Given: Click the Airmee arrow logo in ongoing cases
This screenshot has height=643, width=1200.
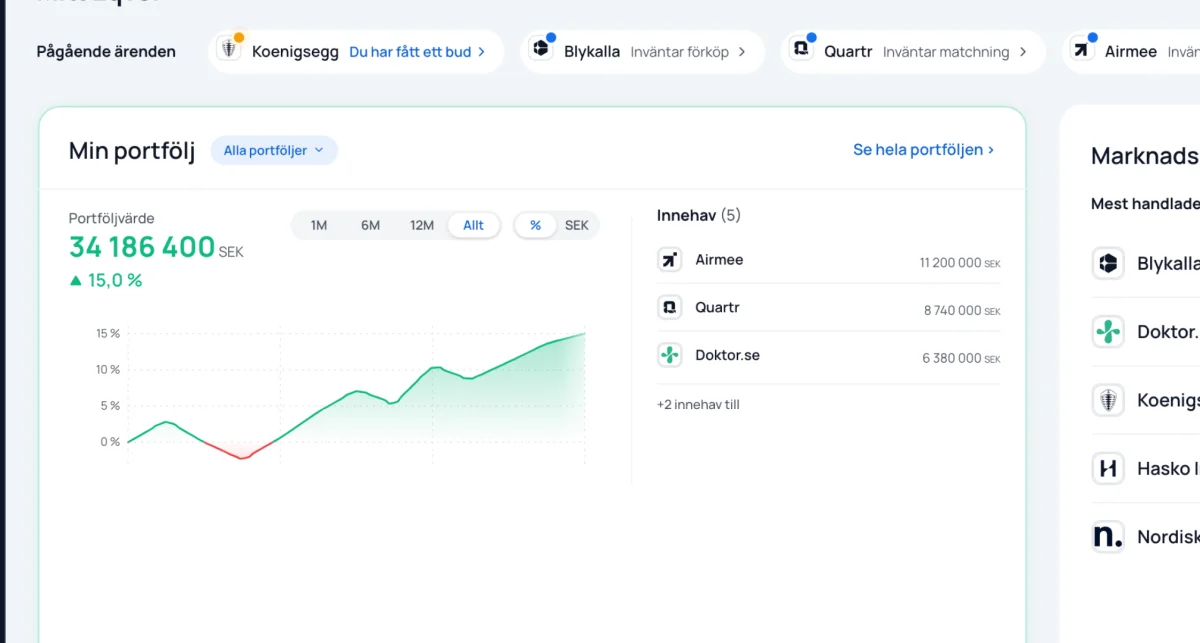Looking at the screenshot, I should click(x=1082, y=50).
